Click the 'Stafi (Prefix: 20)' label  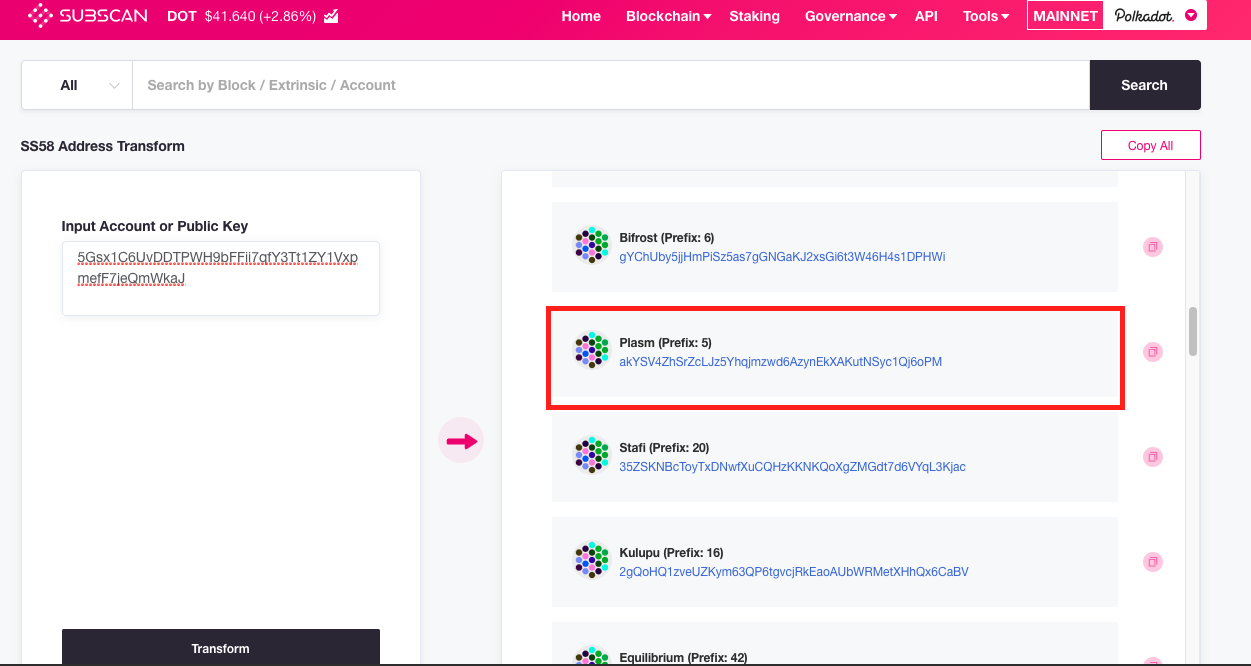664,448
